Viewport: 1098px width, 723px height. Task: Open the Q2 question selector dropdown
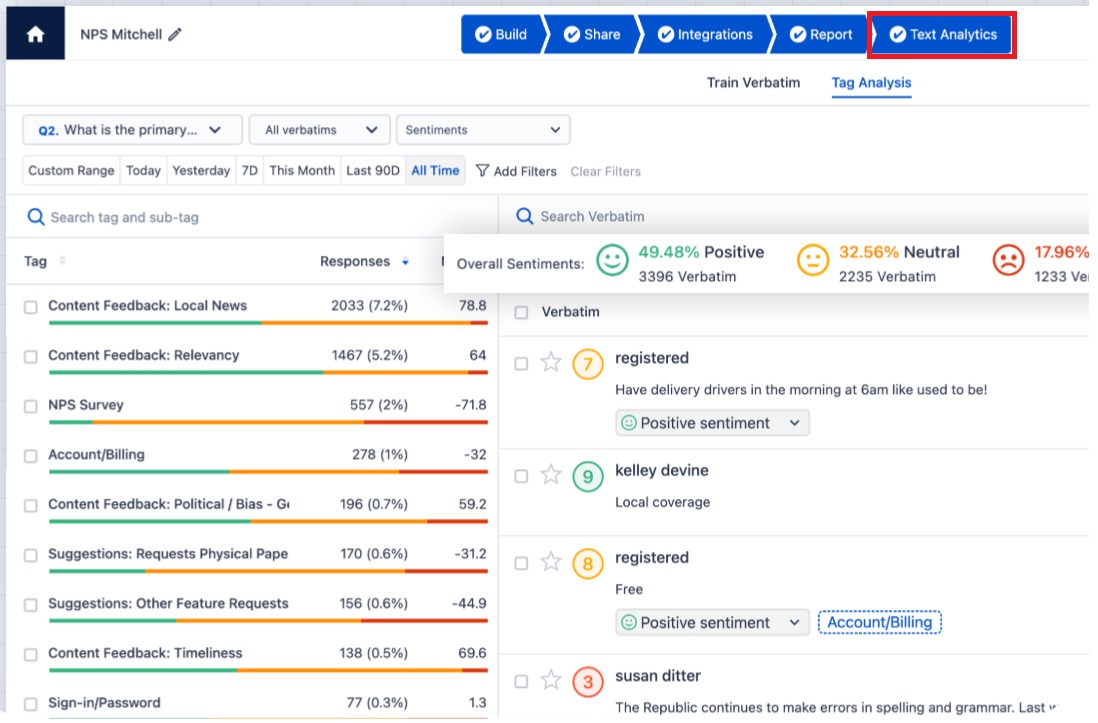pos(131,129)
